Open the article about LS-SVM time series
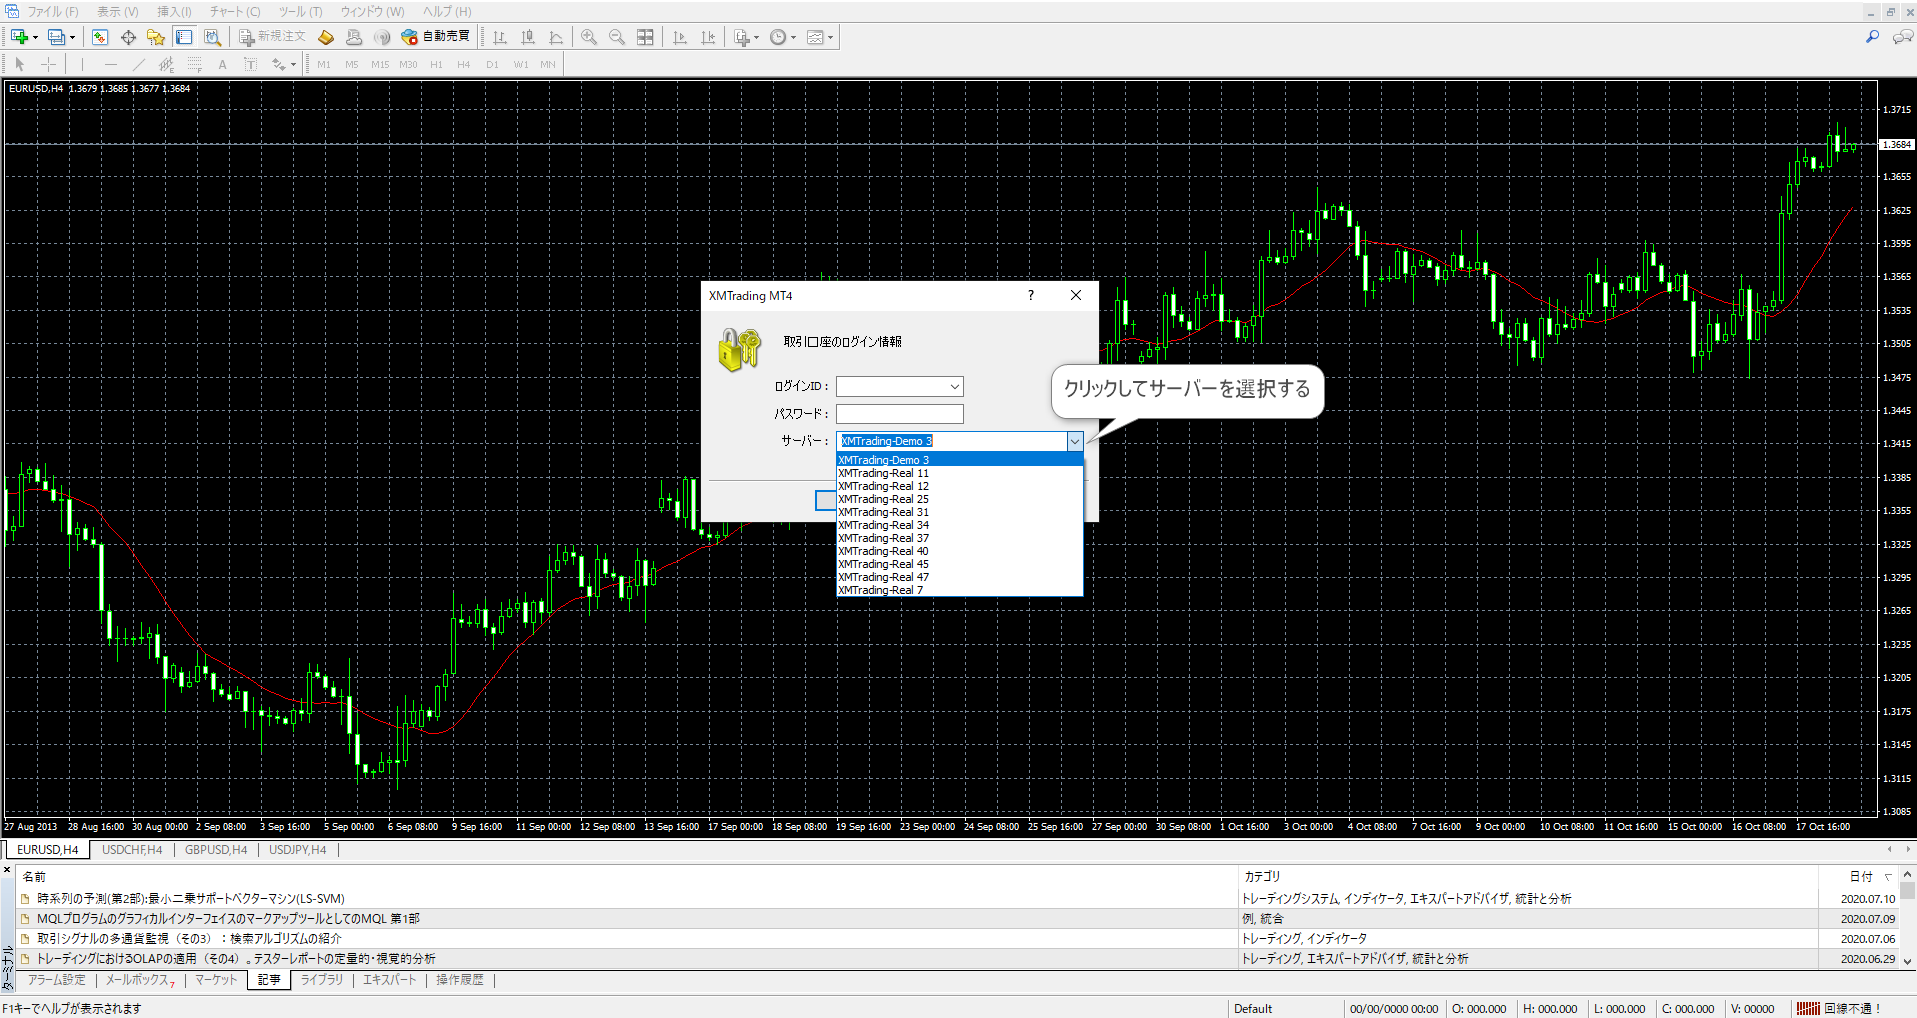The height and width of the screenshot is (1018, 1917). (x=191, y=899)
